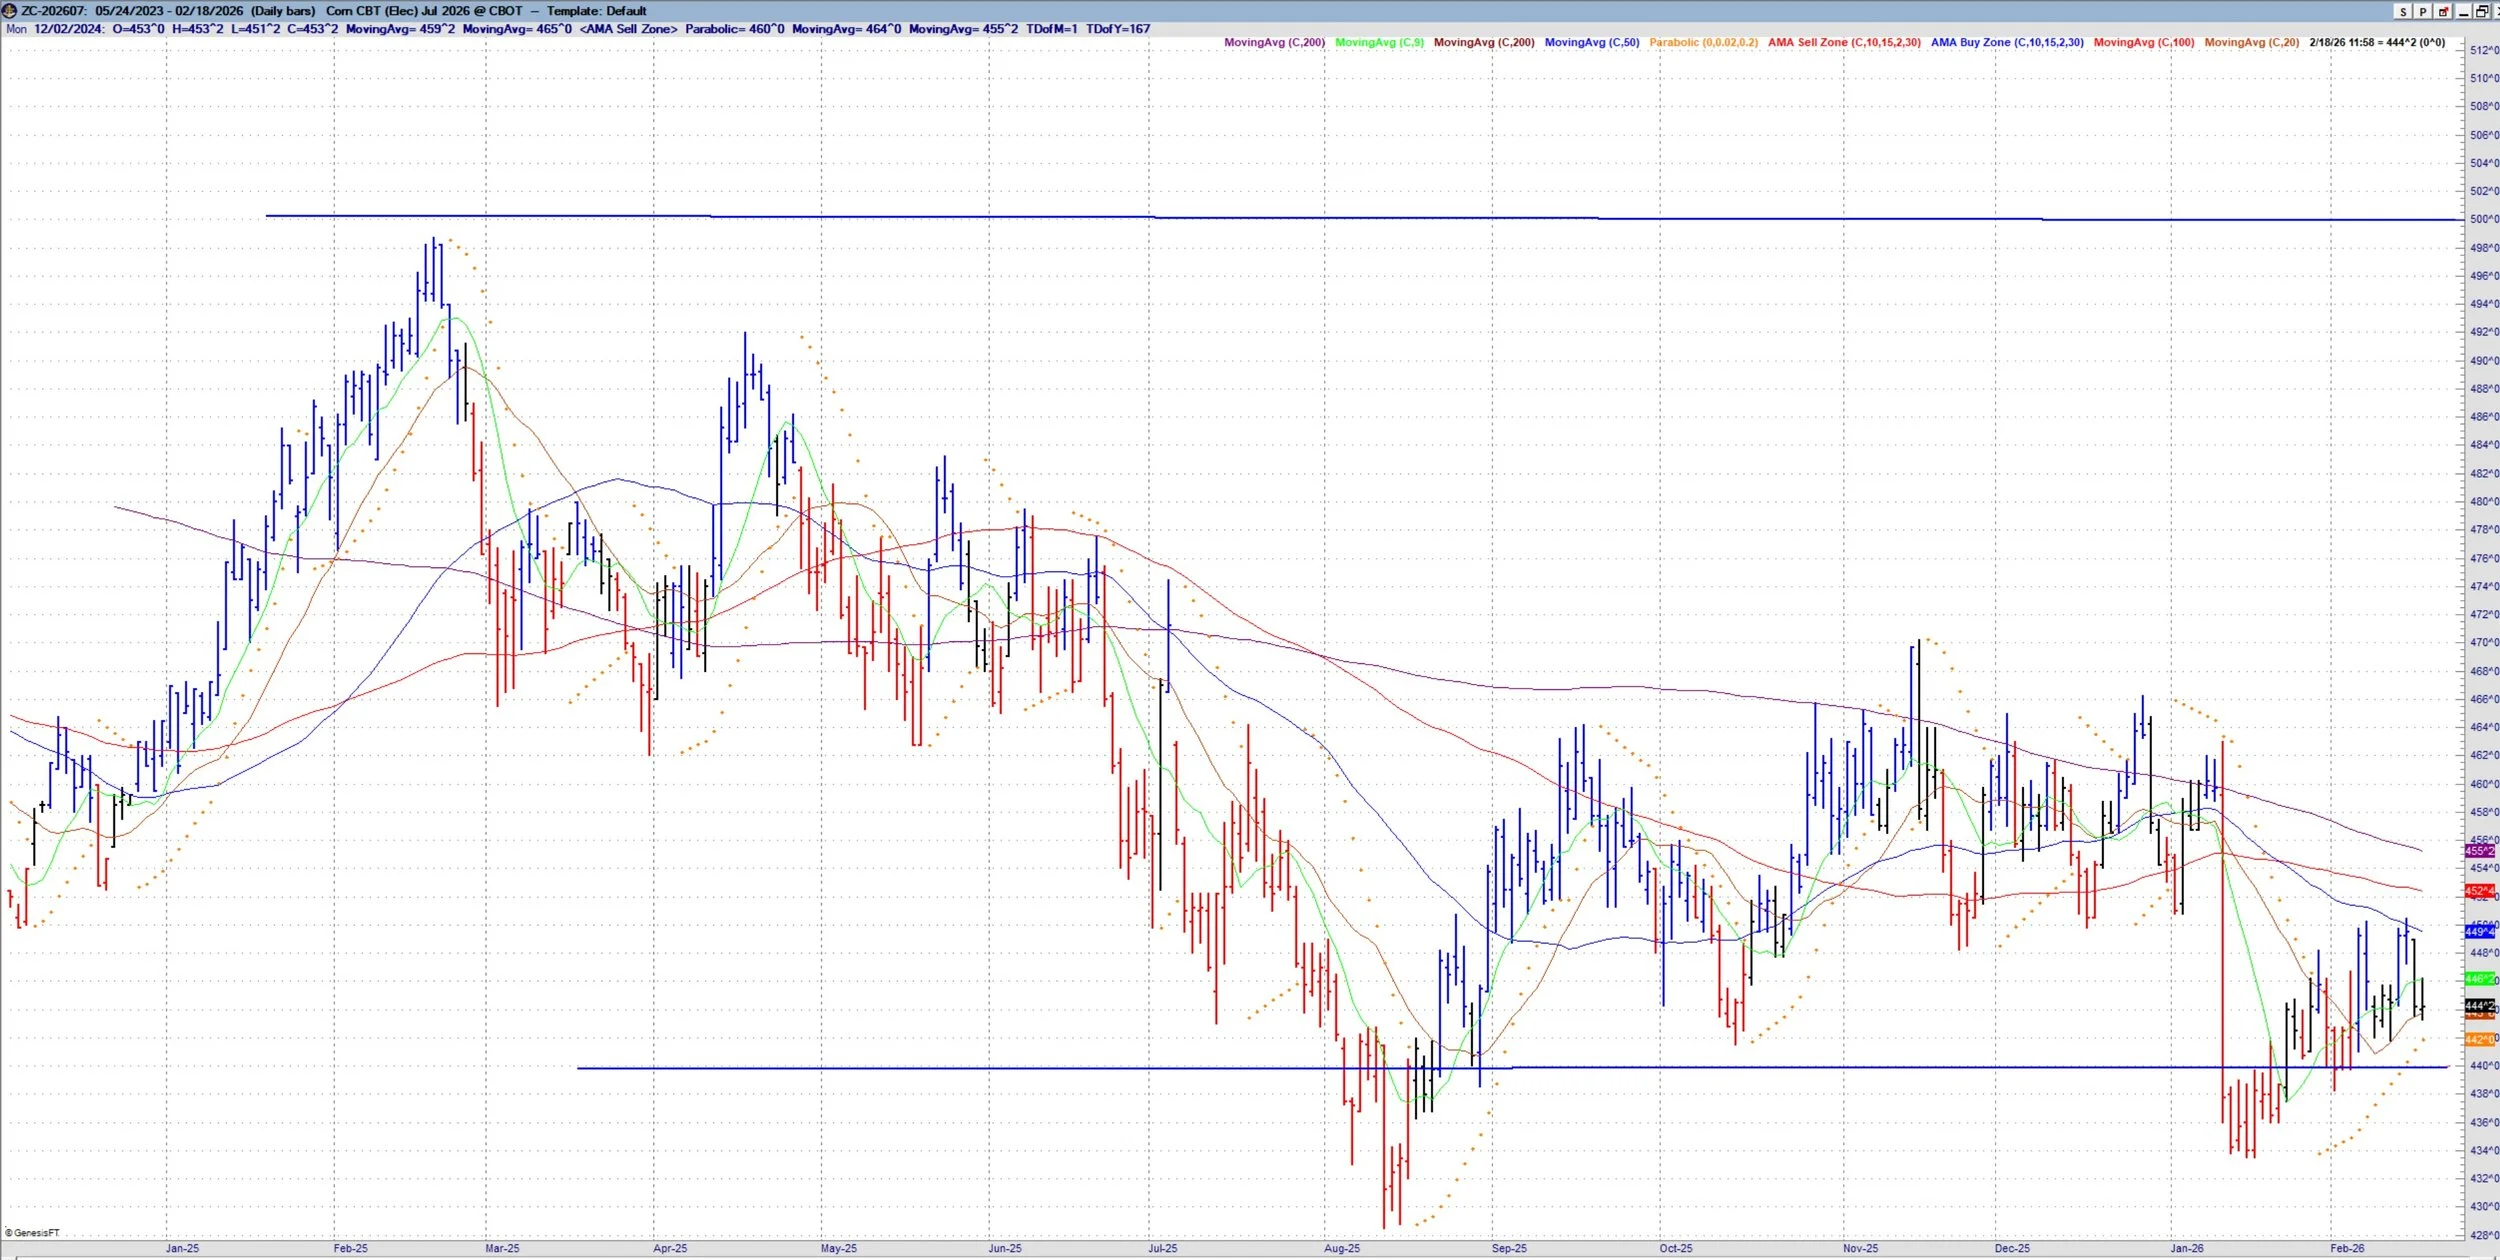Click the red pop-out window icon
This screenshot has width=2500, height=1260.
click(x=2443, y=12)
